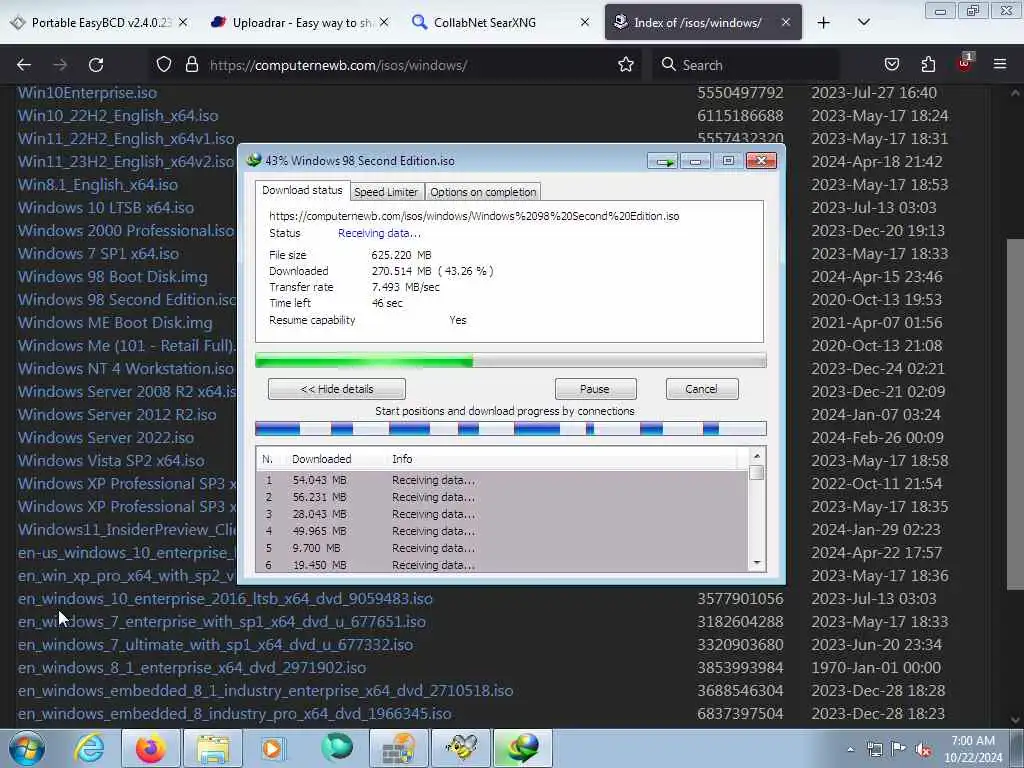Screen dimensions: 1024x768
Task: Click the green download progress bar
Action: 511,360
